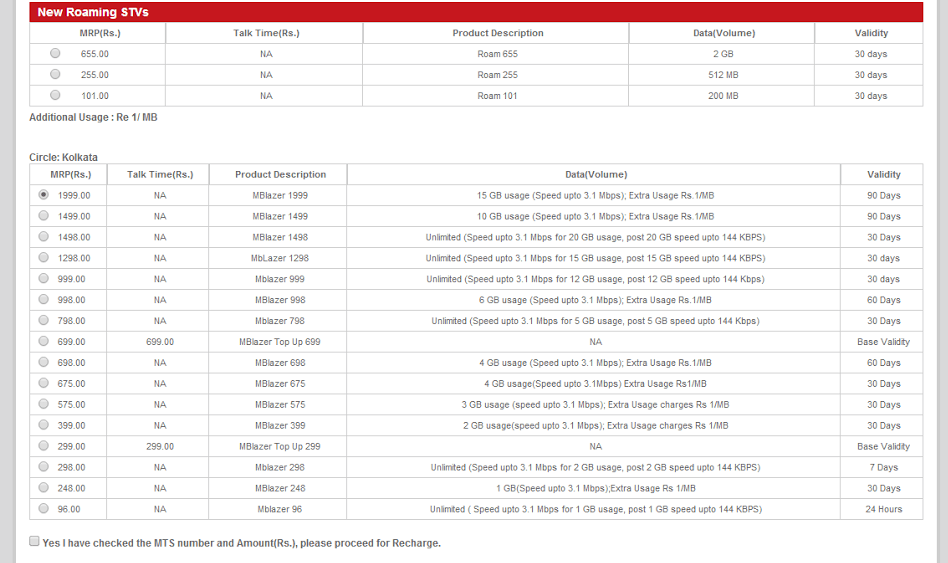Screen dimensions: 948x563
Task: Click 'MBlazer Top Up 699' cell
Action: tap(280, 342)
